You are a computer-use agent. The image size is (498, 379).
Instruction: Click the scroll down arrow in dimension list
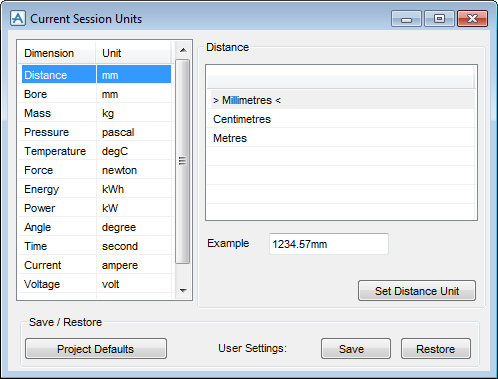[x=183, y=291]
